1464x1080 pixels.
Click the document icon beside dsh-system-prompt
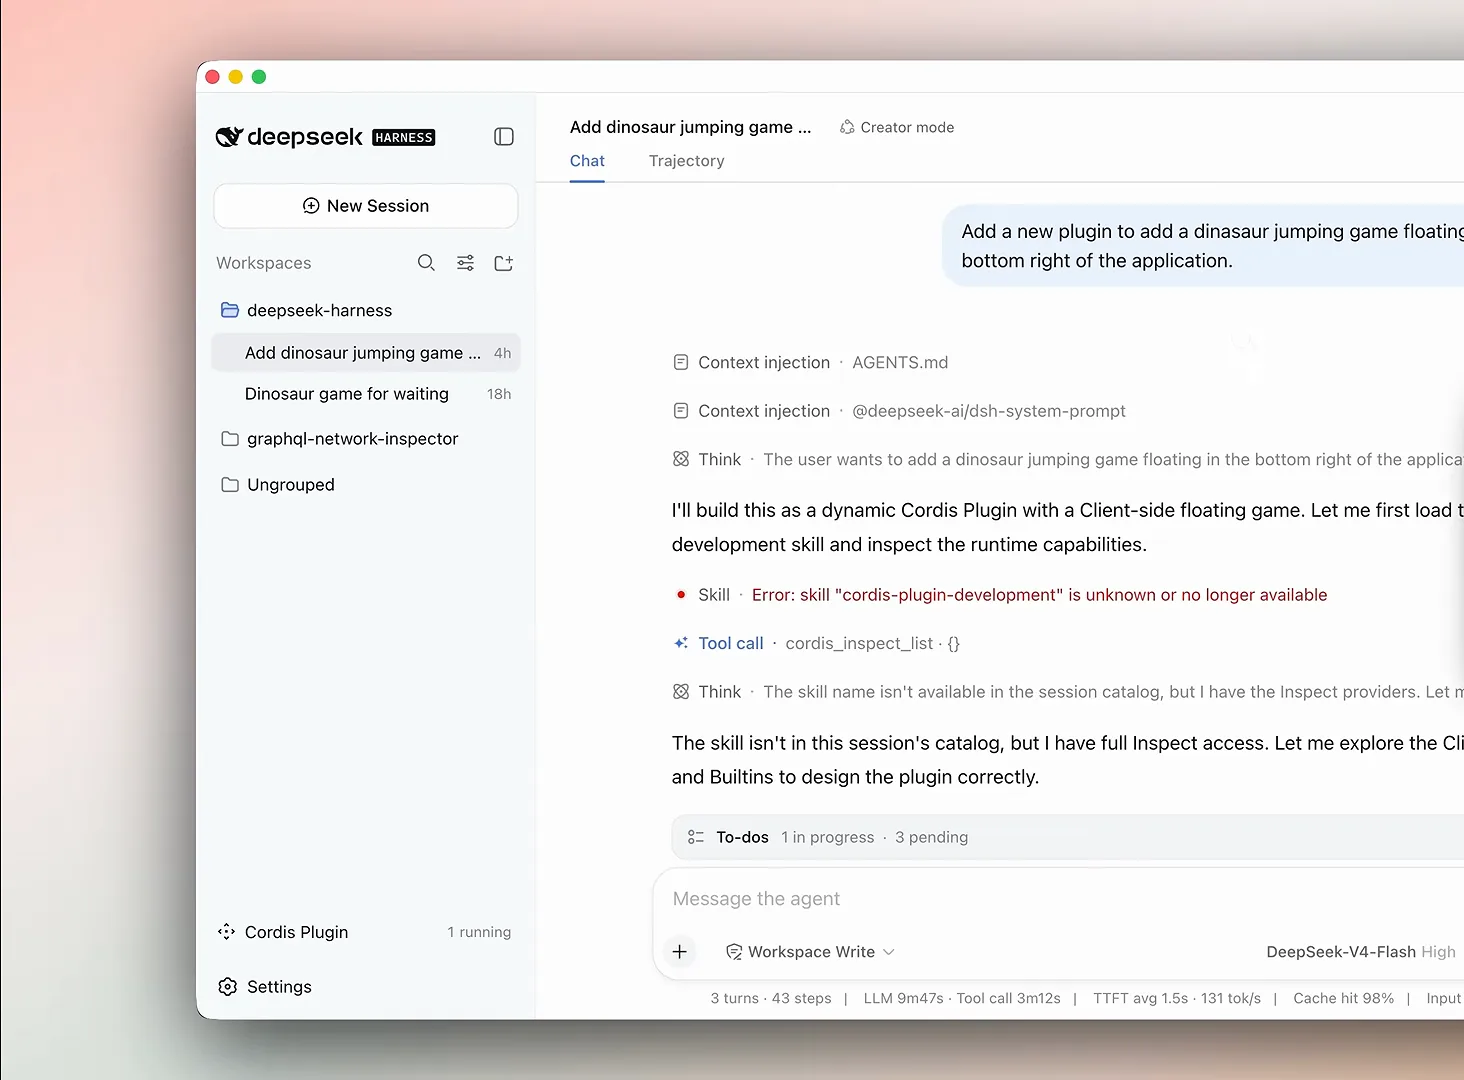(x=681, y=411)
